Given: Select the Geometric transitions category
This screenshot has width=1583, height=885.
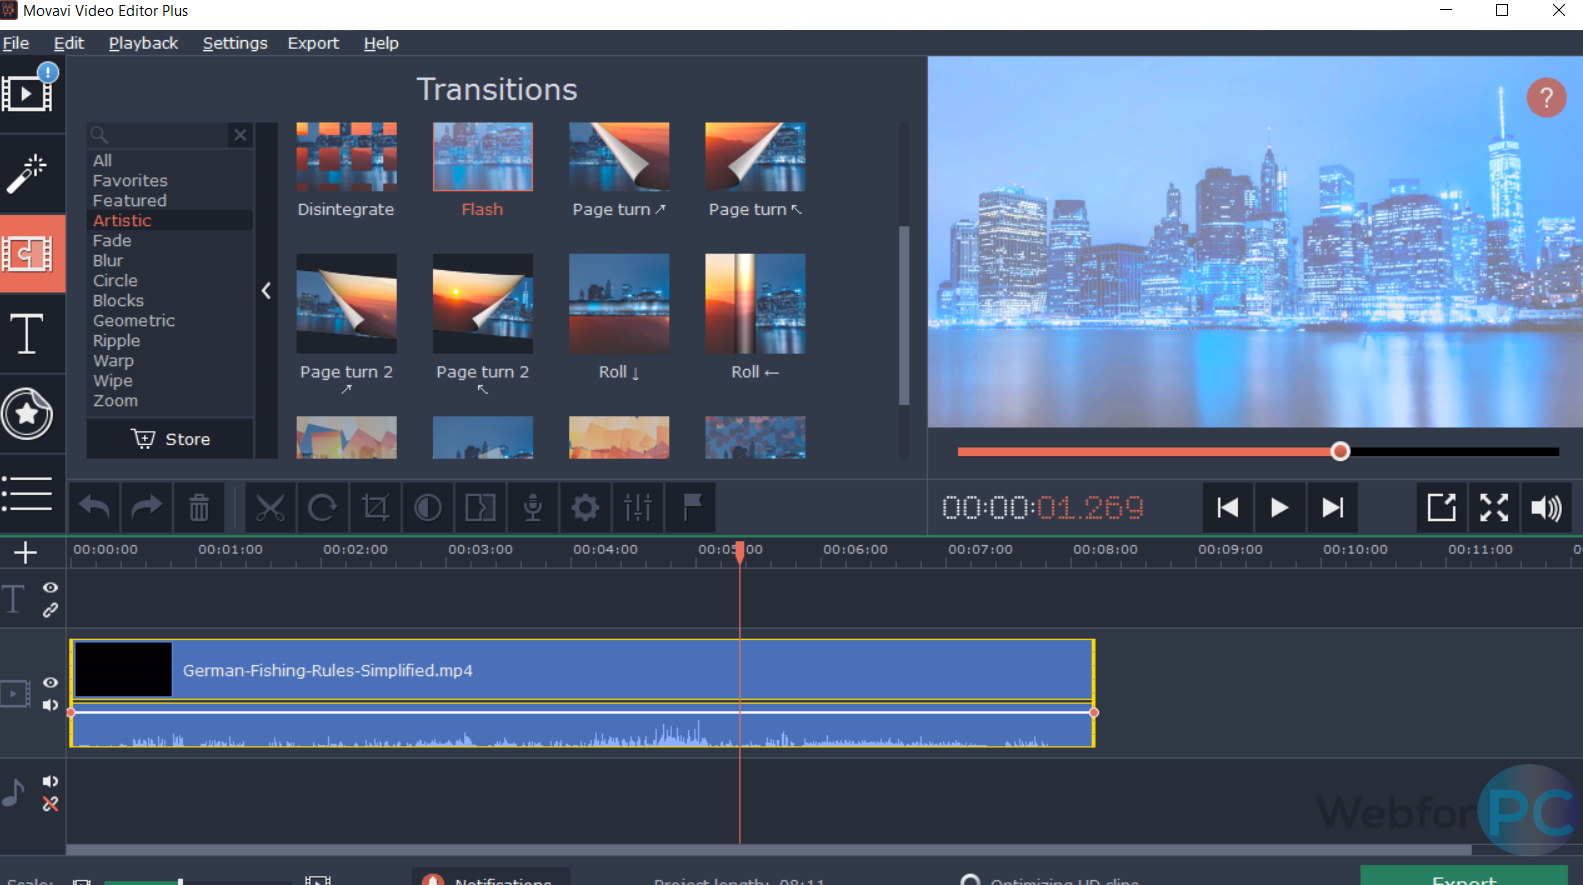Looking at the screenshot, I should 134,321.
